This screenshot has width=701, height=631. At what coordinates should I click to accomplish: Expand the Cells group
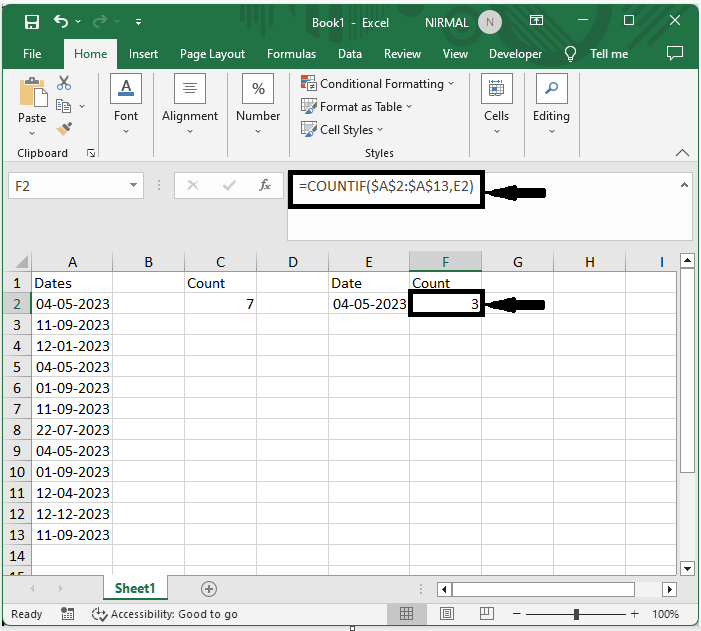(497, 104)
